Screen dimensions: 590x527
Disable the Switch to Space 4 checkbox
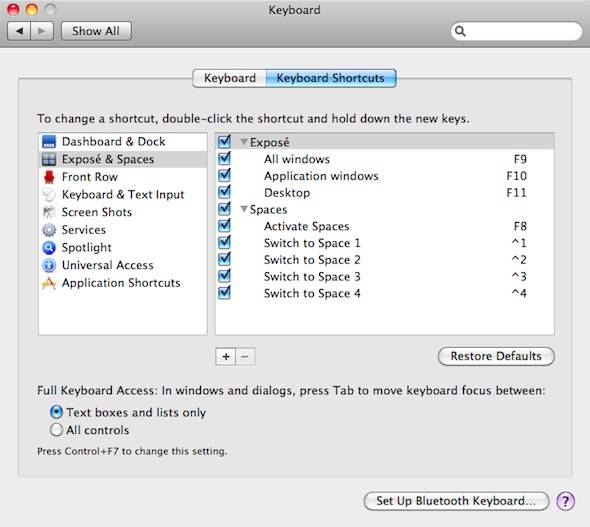point(224,293)
